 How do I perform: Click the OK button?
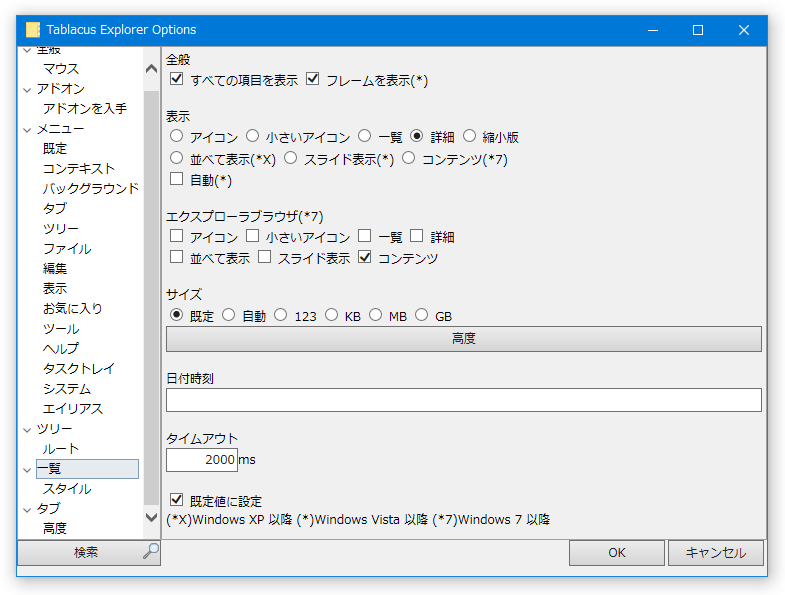pos(617,552)
